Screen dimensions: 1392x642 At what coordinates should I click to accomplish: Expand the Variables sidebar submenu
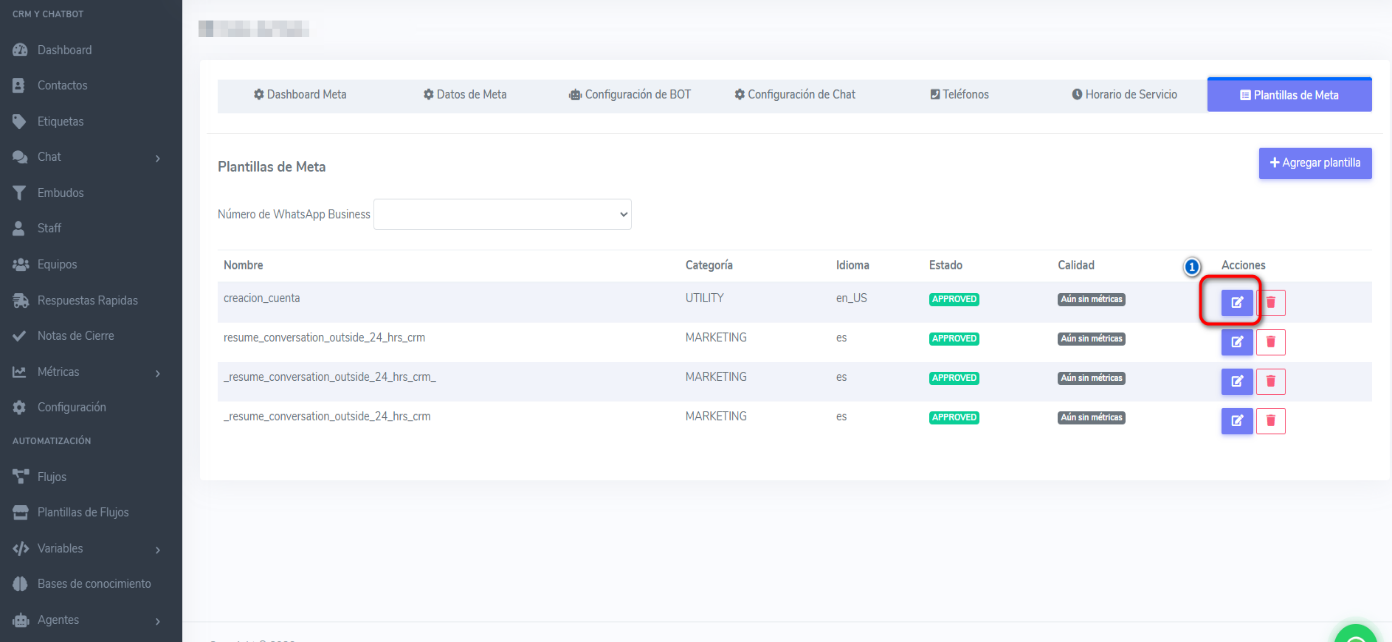pos(157,549)
